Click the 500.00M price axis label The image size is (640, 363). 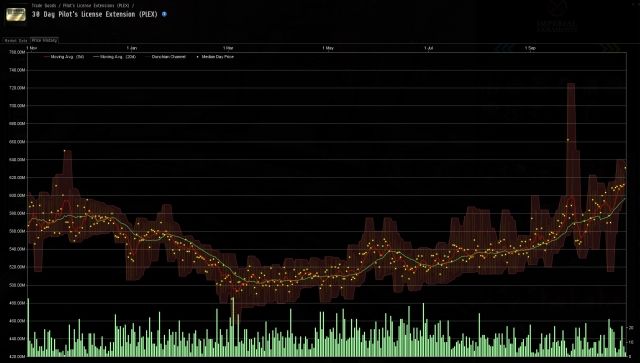click(x=17, y=285)
